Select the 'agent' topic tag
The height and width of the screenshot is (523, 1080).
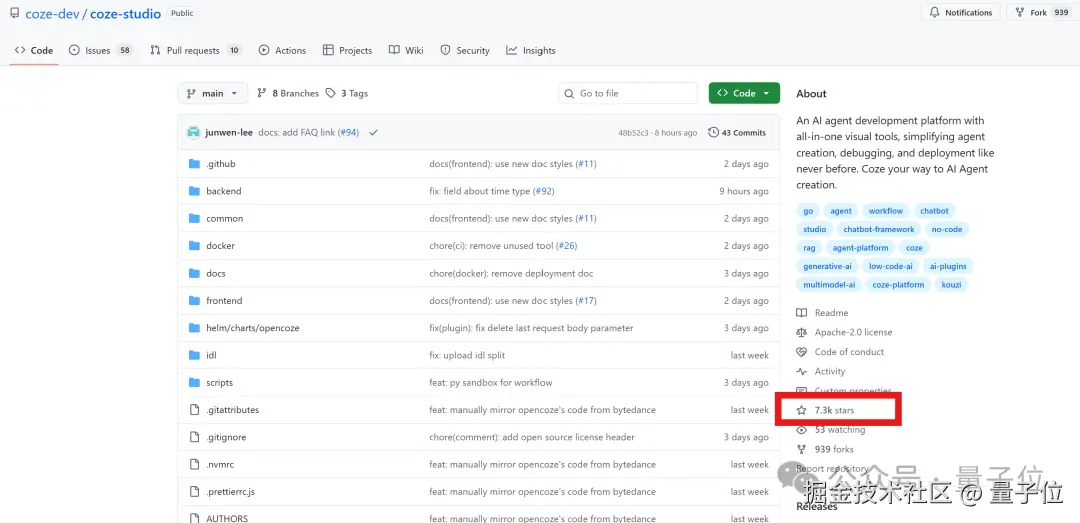tap(840, 211)
